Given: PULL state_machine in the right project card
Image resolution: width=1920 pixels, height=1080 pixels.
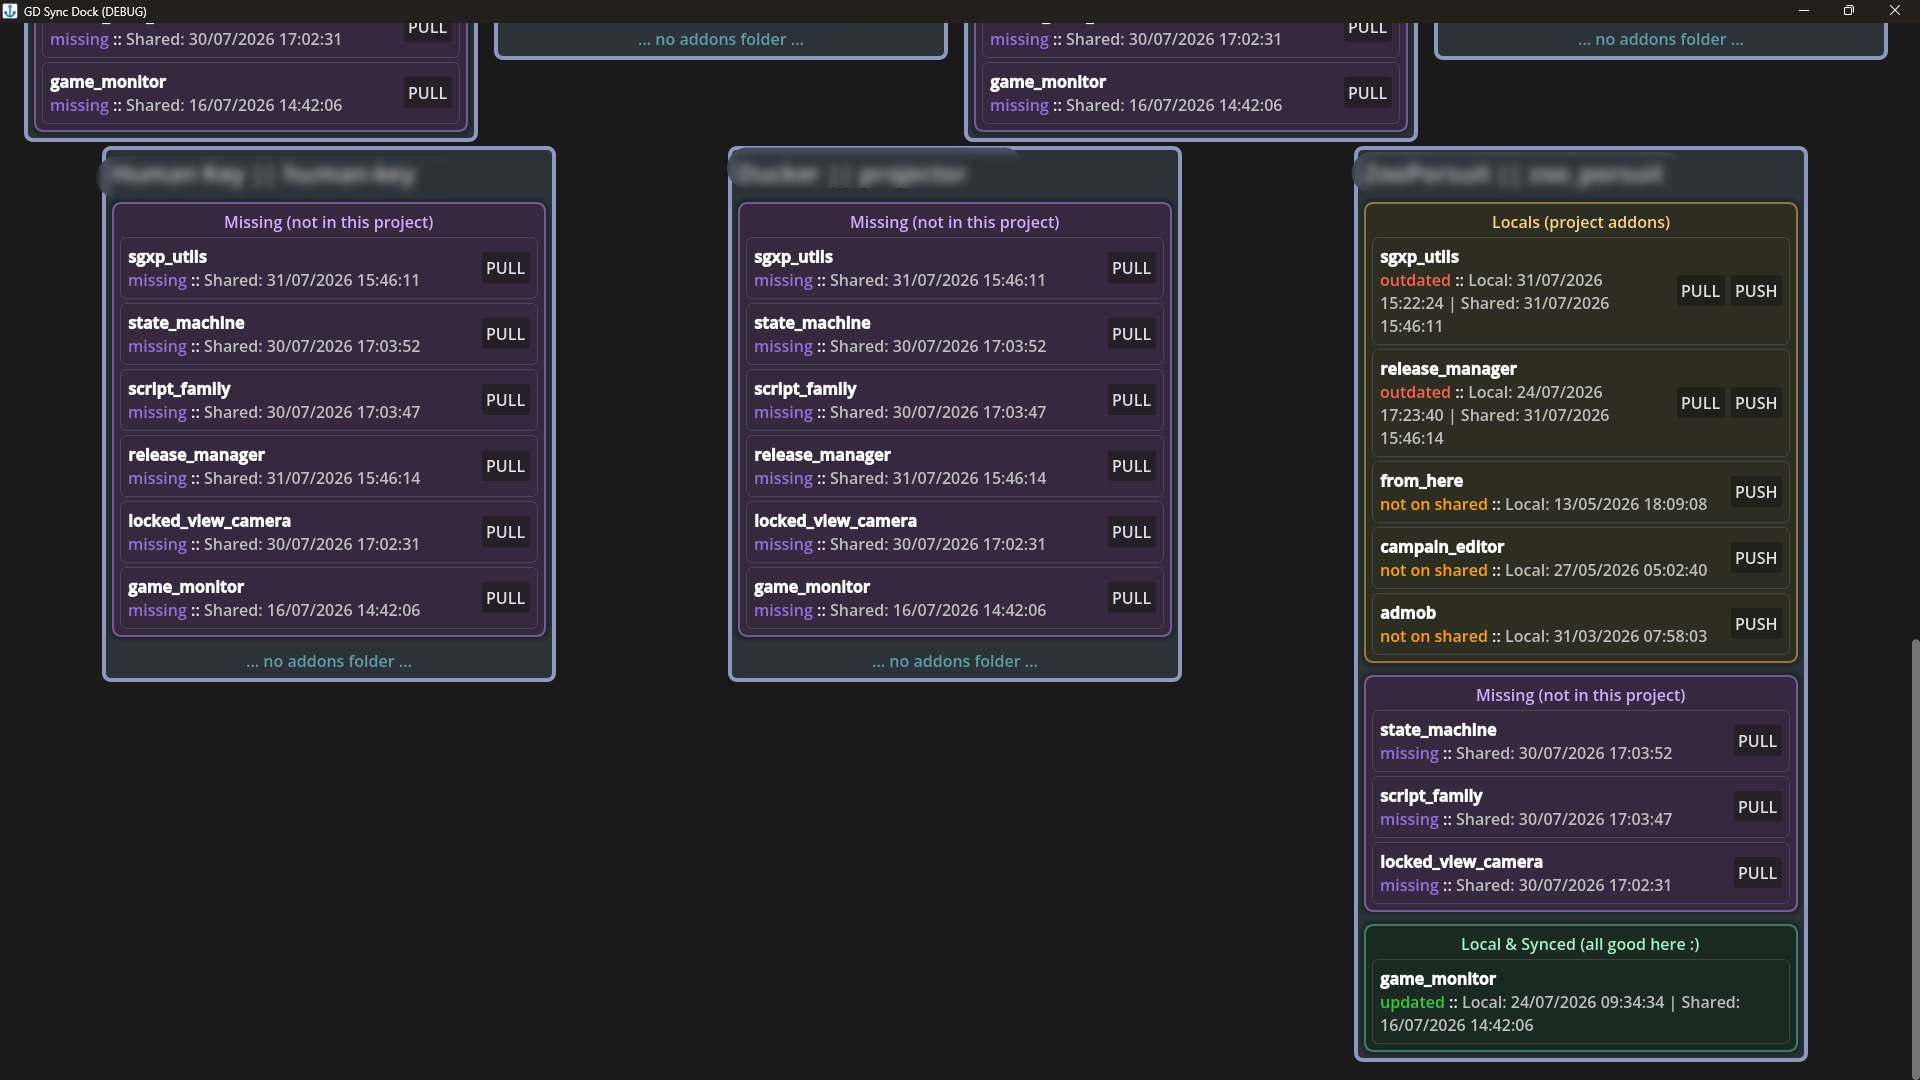Looking at the screenshot, I should (1757, 741).
